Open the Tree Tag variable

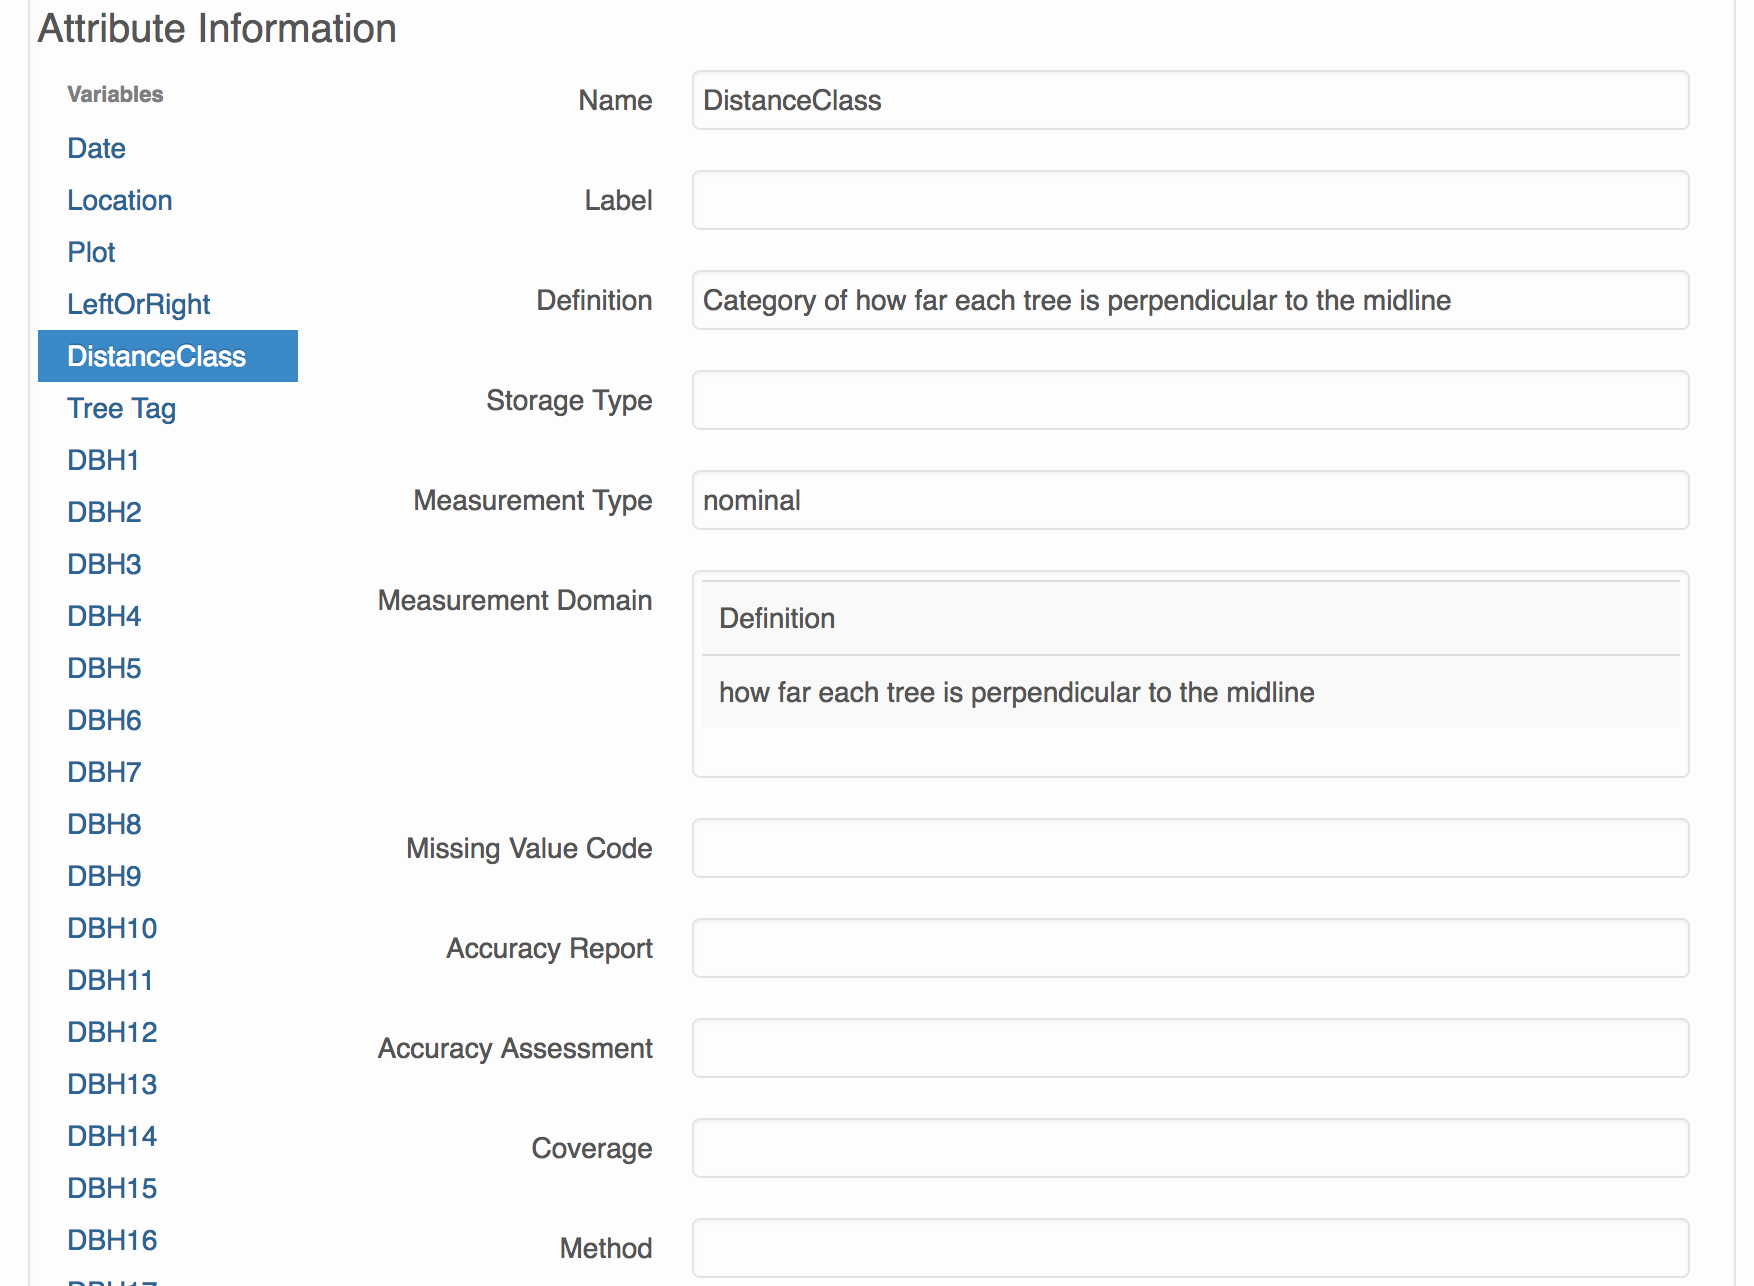[121, 408]
